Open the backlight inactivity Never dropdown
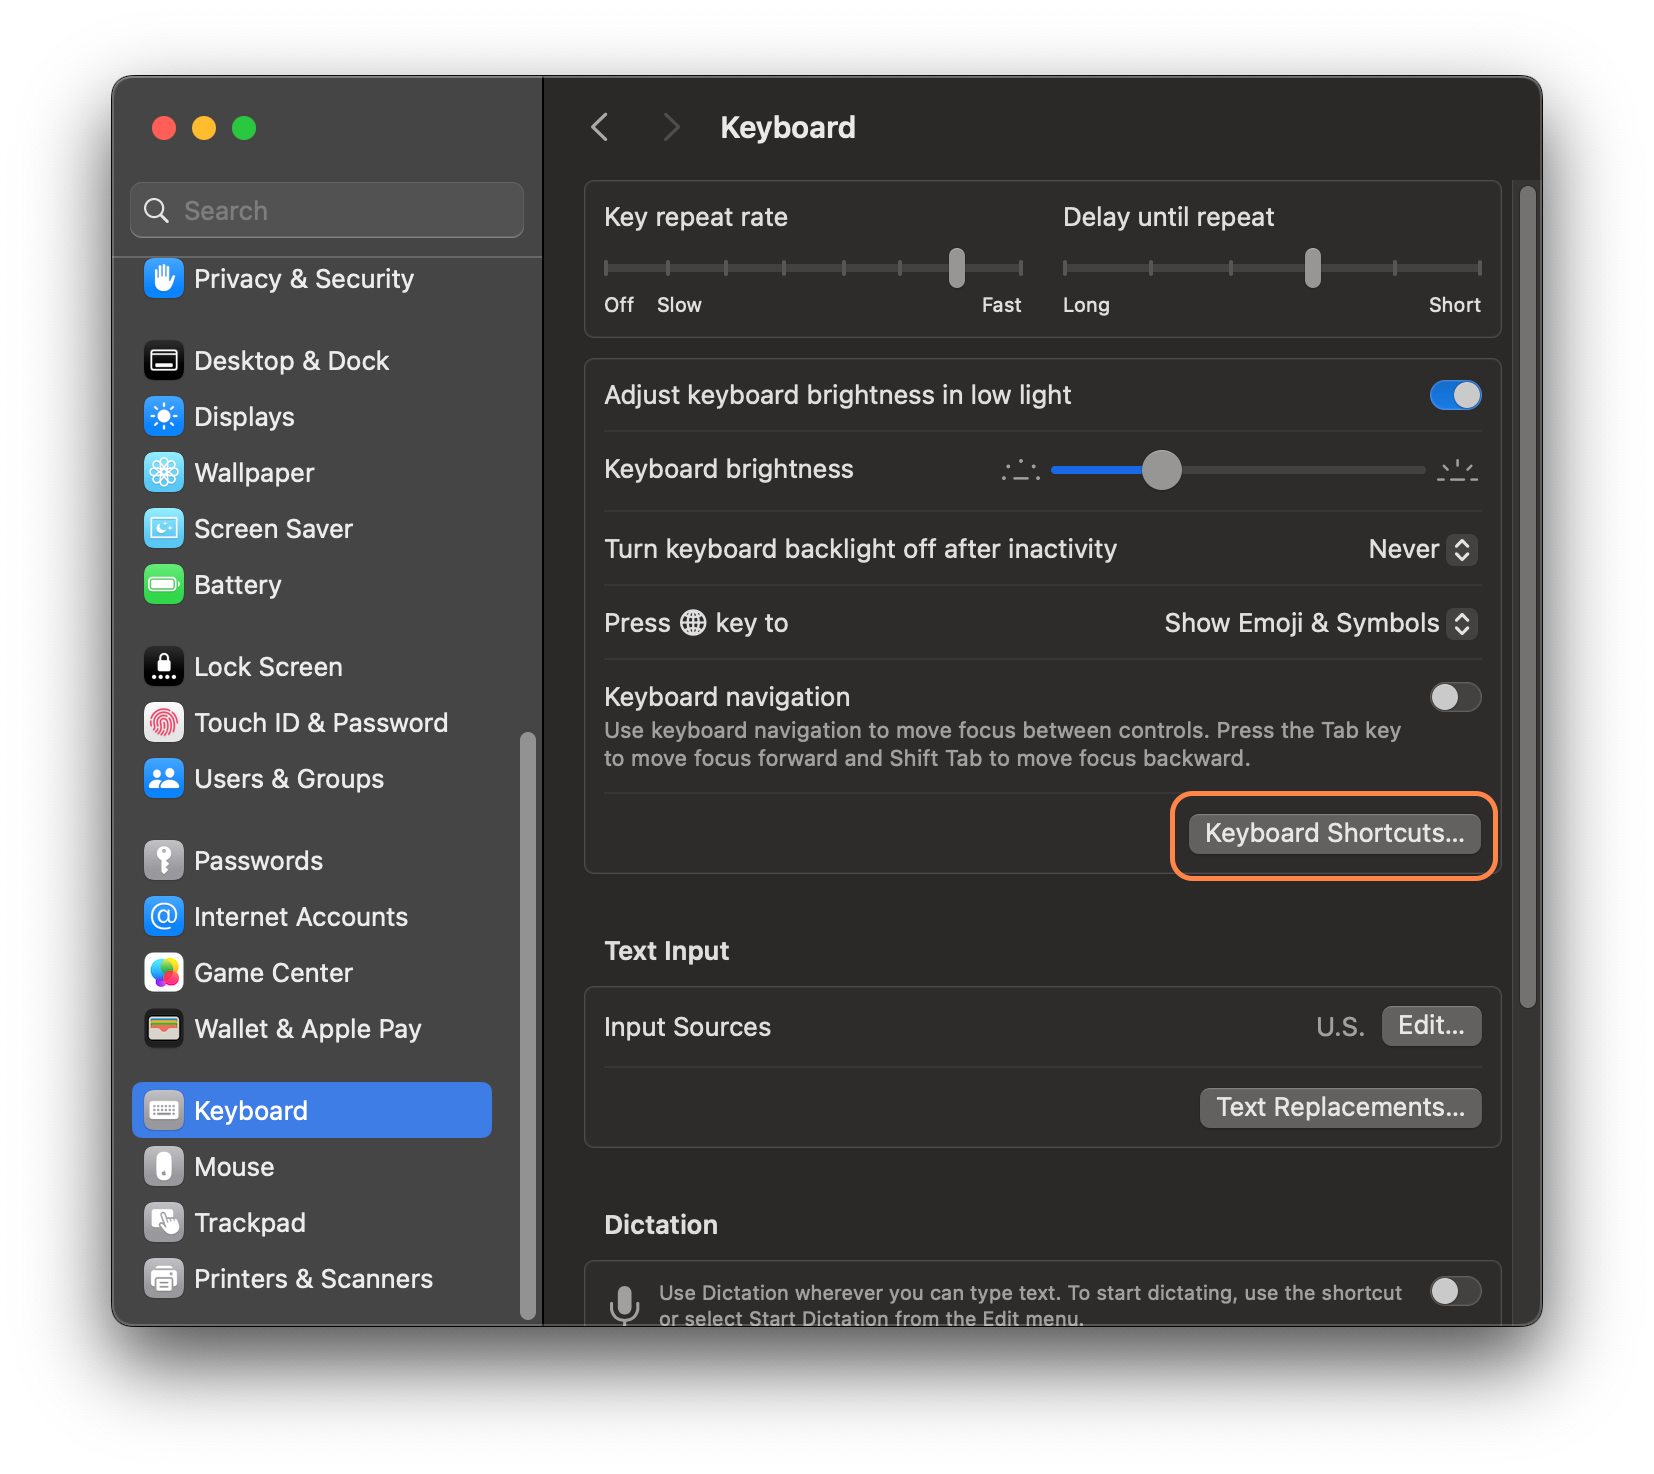The image size is (1654, 1474). 1422,549
